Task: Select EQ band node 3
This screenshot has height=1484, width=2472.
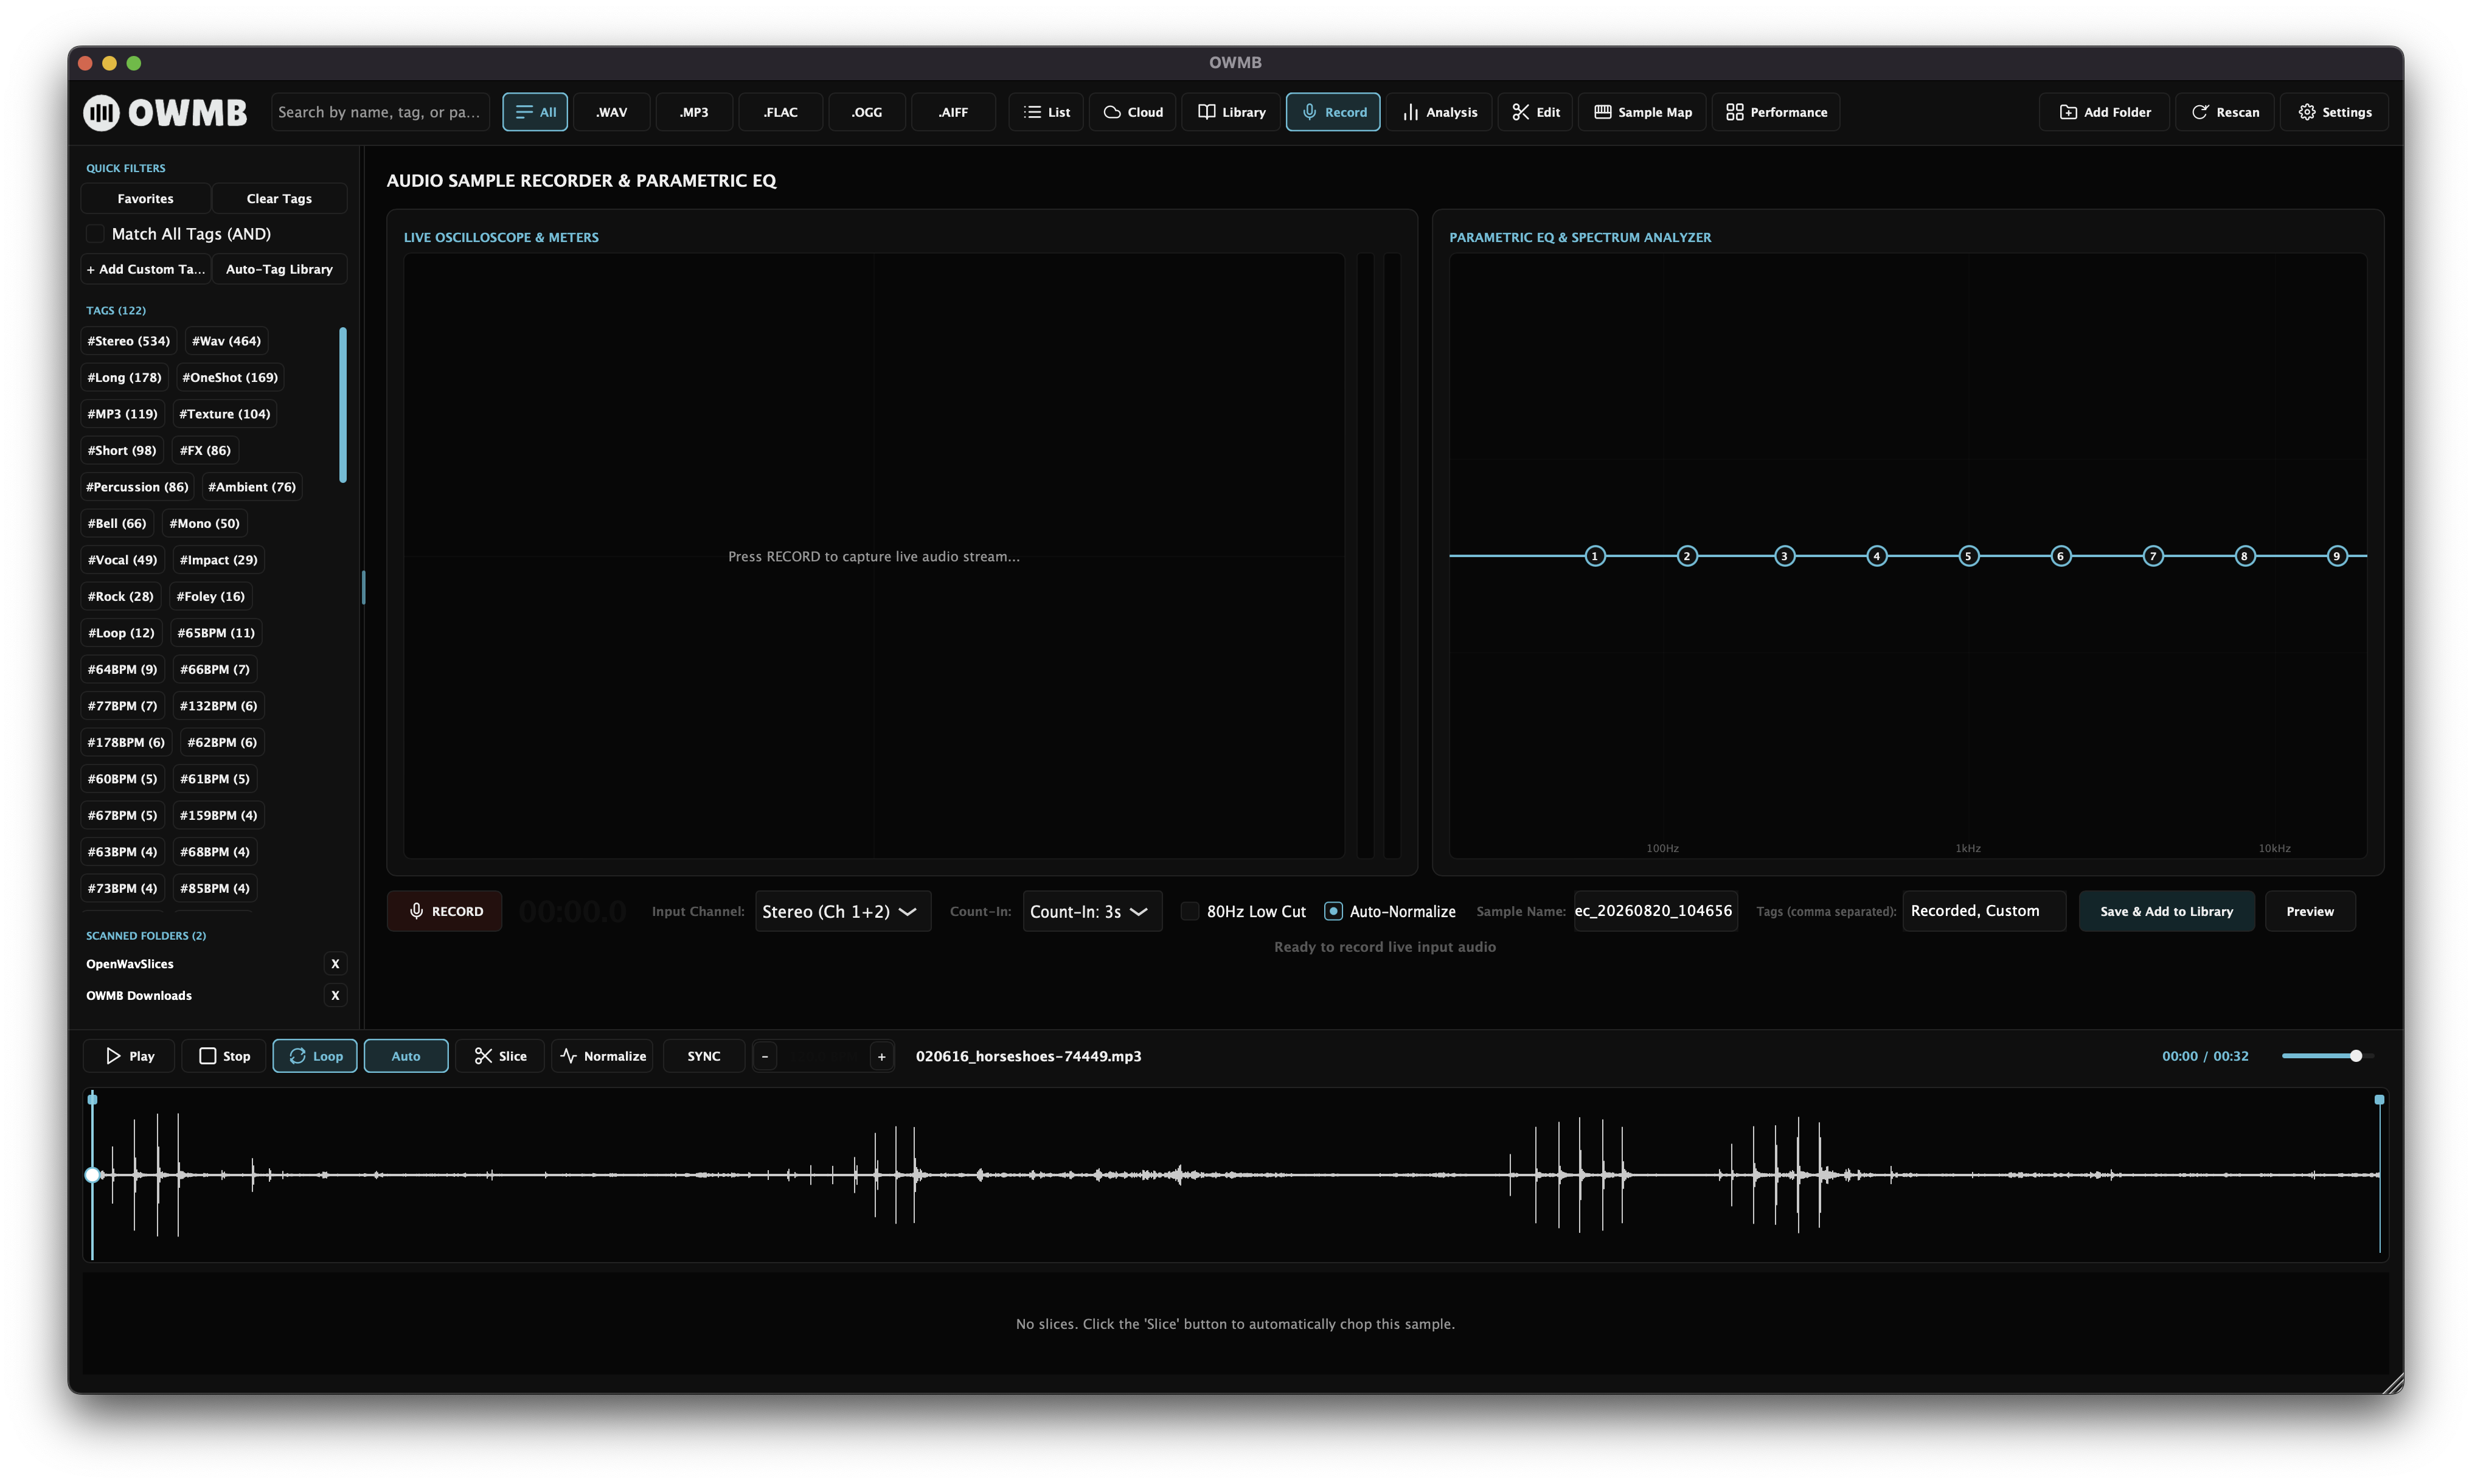Action: pyautogui.click(x=1784, y=556)
